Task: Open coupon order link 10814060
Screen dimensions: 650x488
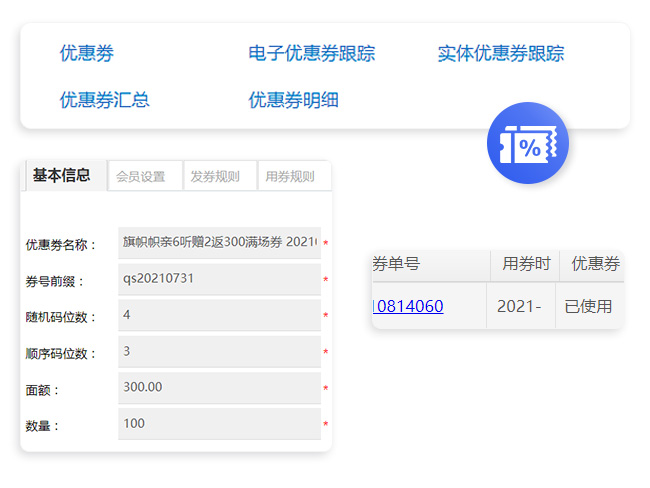Action: tap(408, 306)
